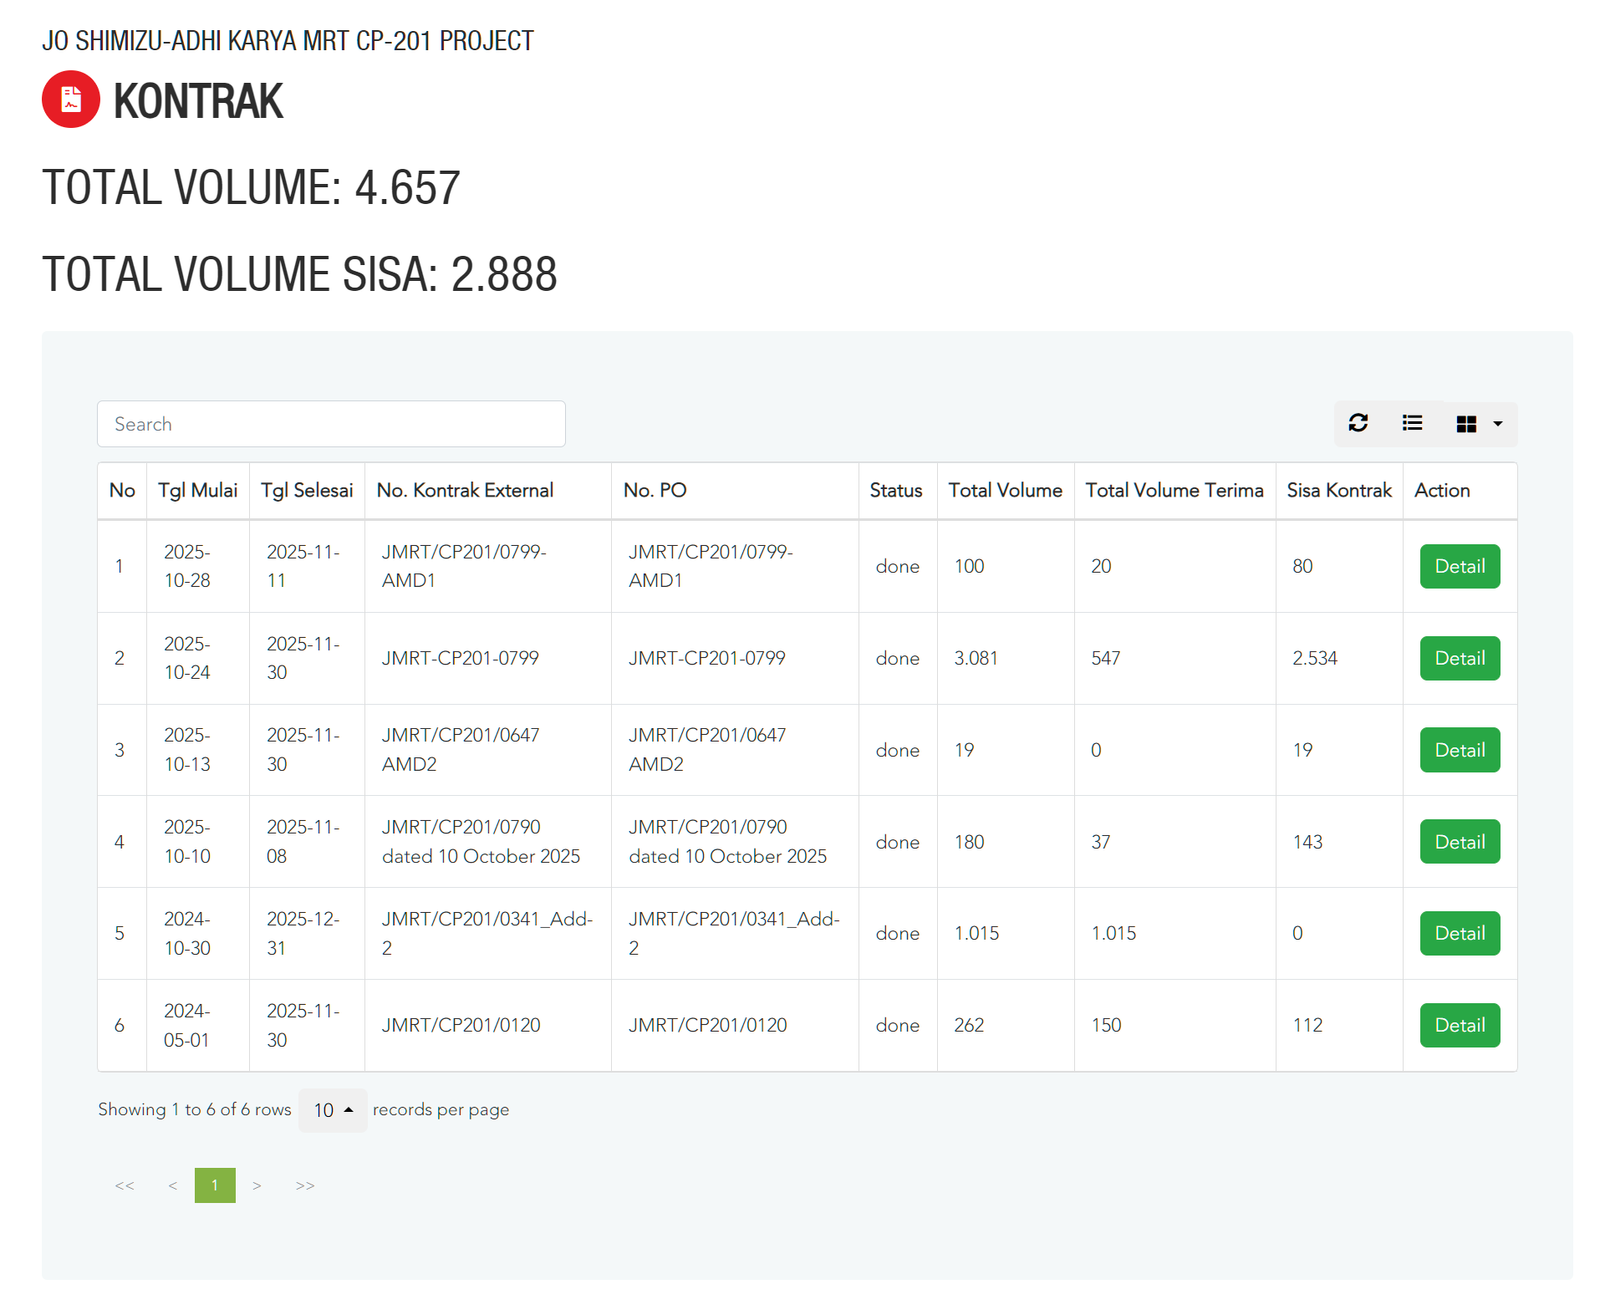Open the columns grid dropdown
This screenshot has height=1300, width=1600.
pos(1478,424)
